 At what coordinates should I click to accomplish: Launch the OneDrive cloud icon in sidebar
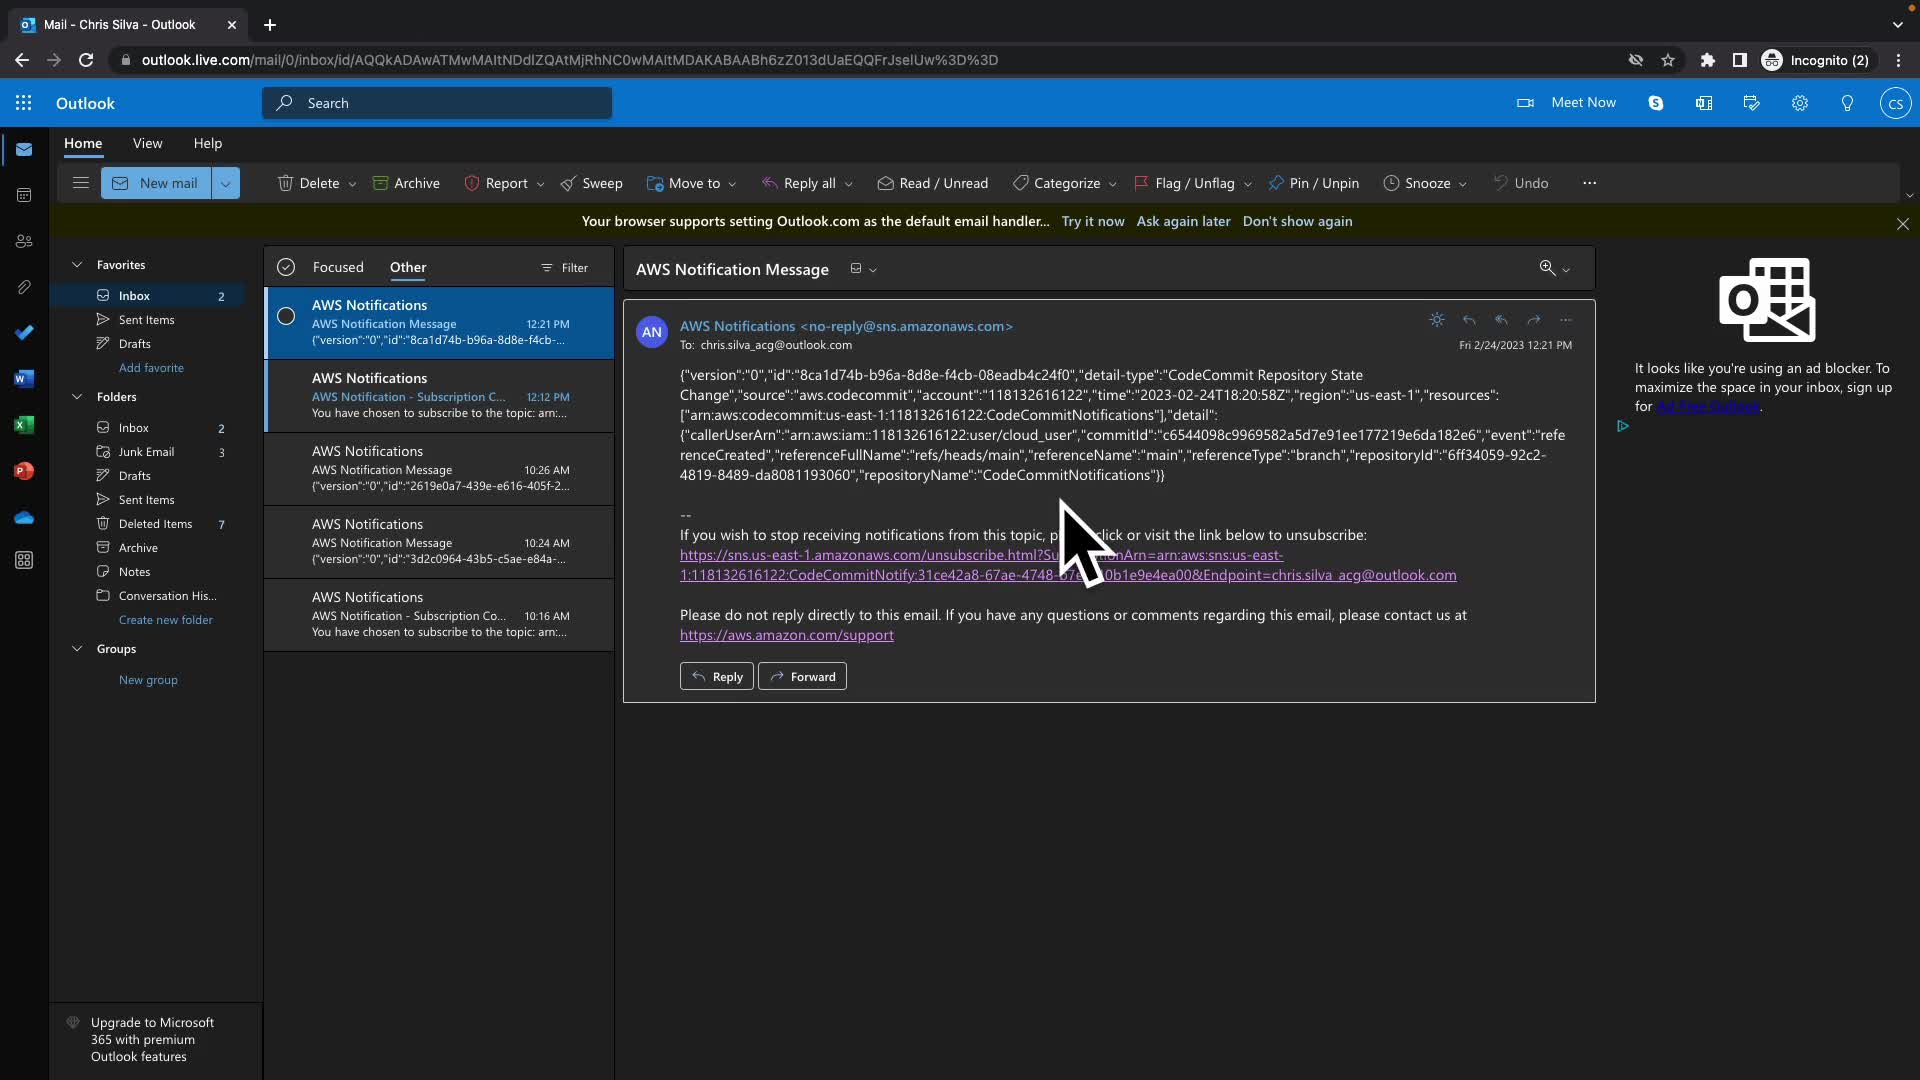point(24,517)
